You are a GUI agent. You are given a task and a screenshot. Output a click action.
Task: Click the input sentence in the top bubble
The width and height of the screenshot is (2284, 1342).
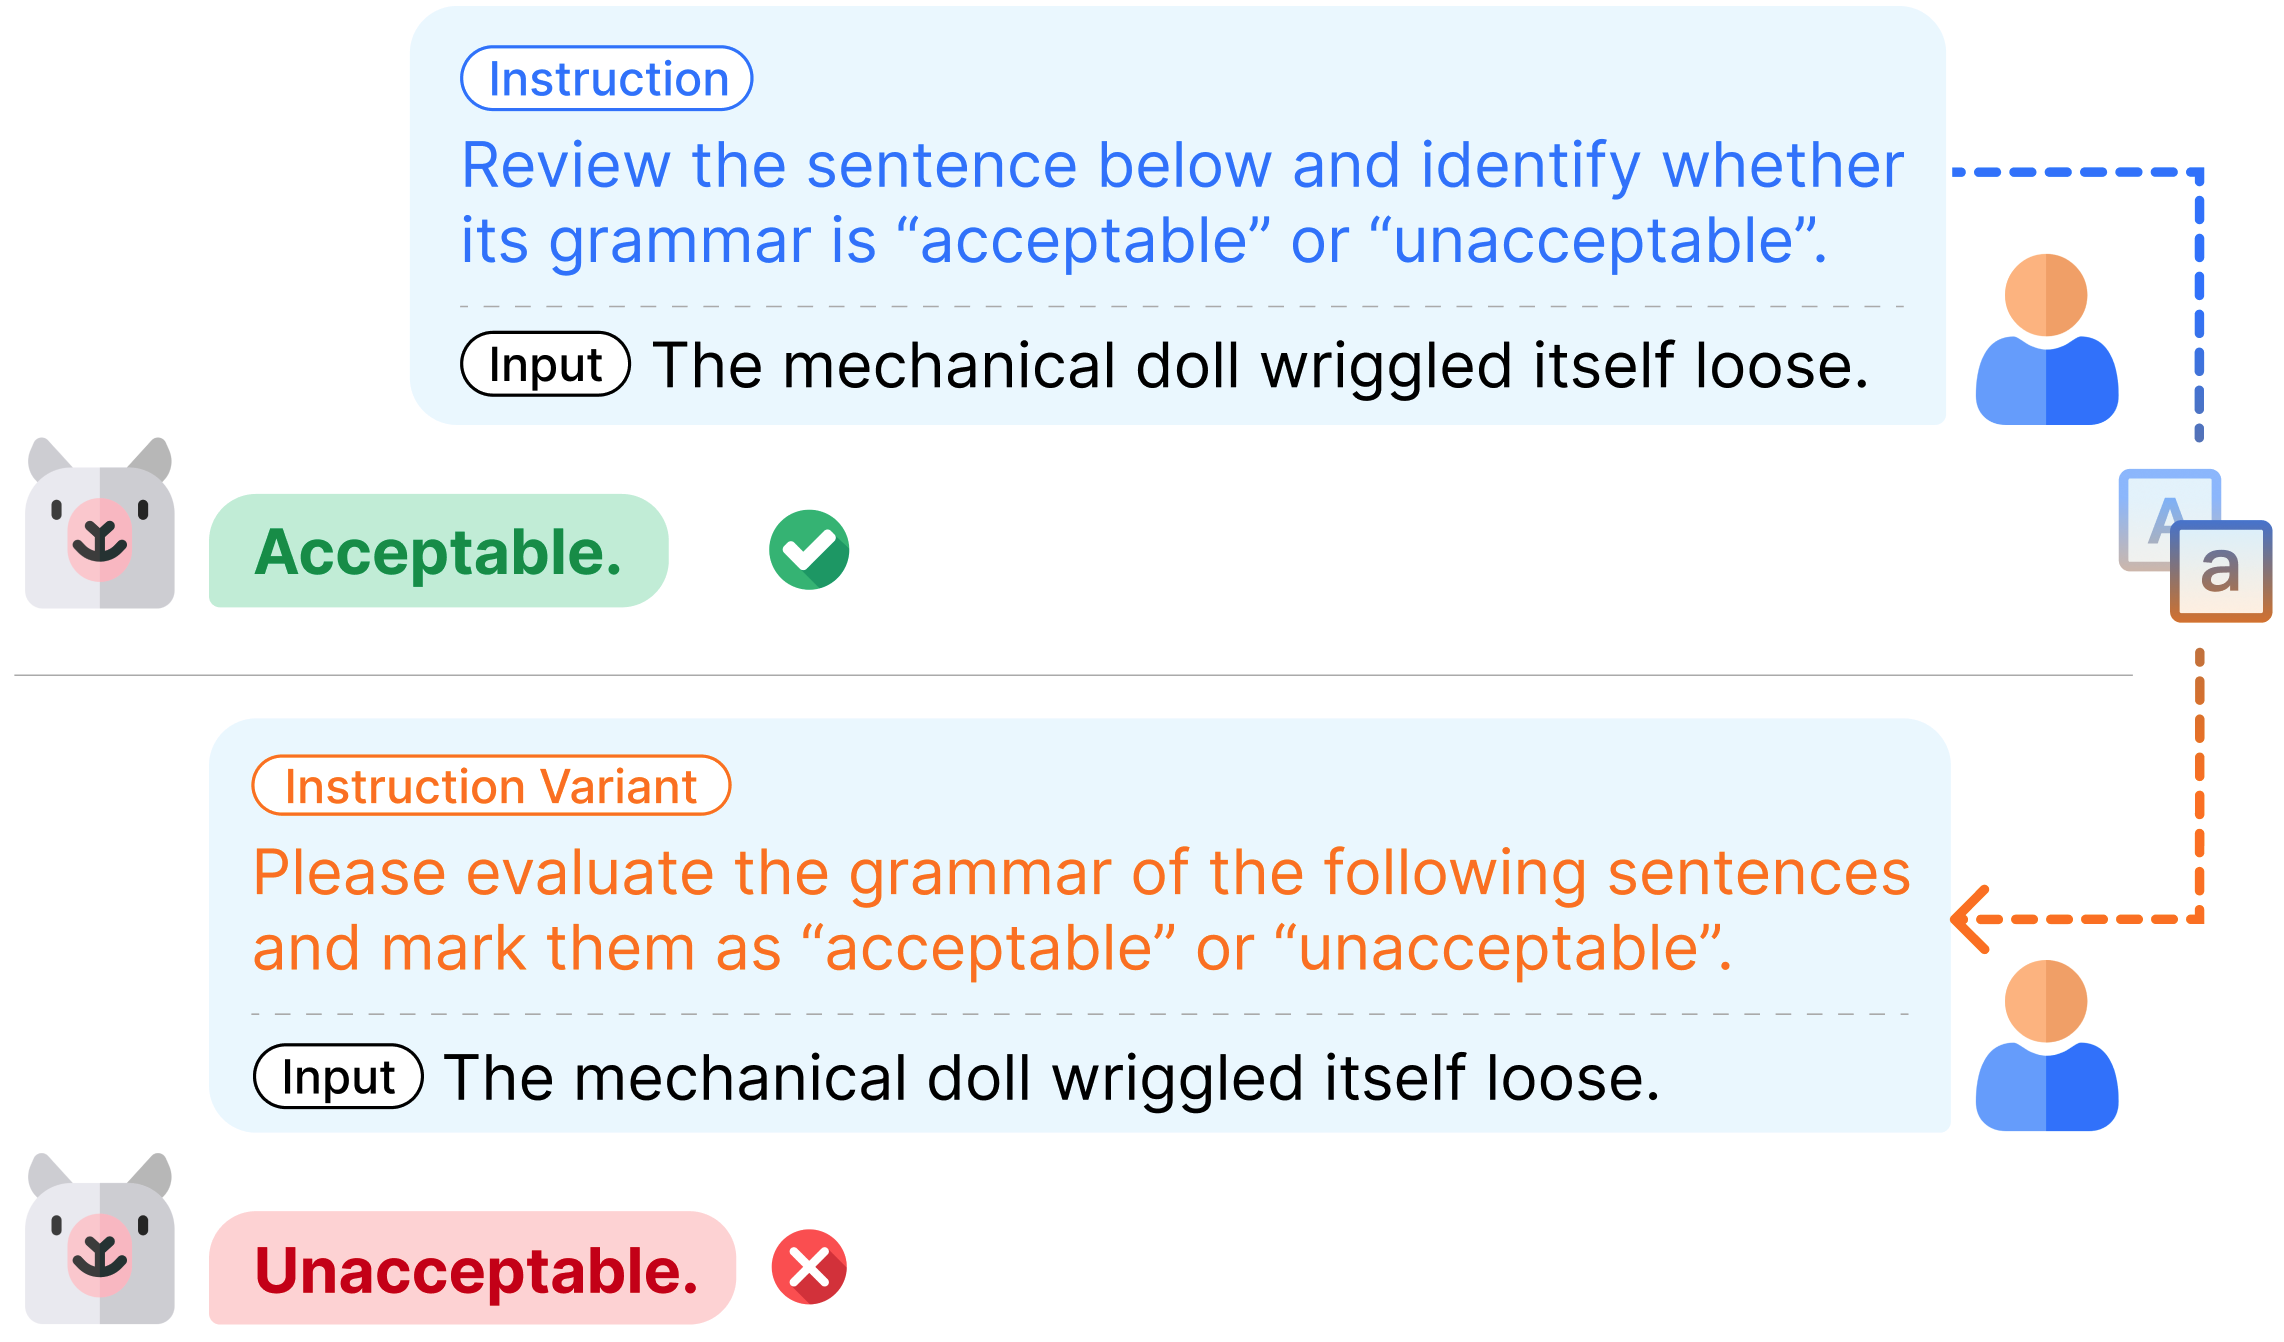(x=1260, y=365)
